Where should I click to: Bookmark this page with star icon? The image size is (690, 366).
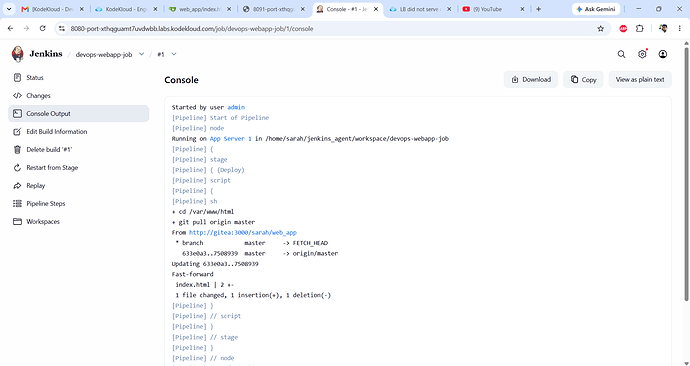601,29
